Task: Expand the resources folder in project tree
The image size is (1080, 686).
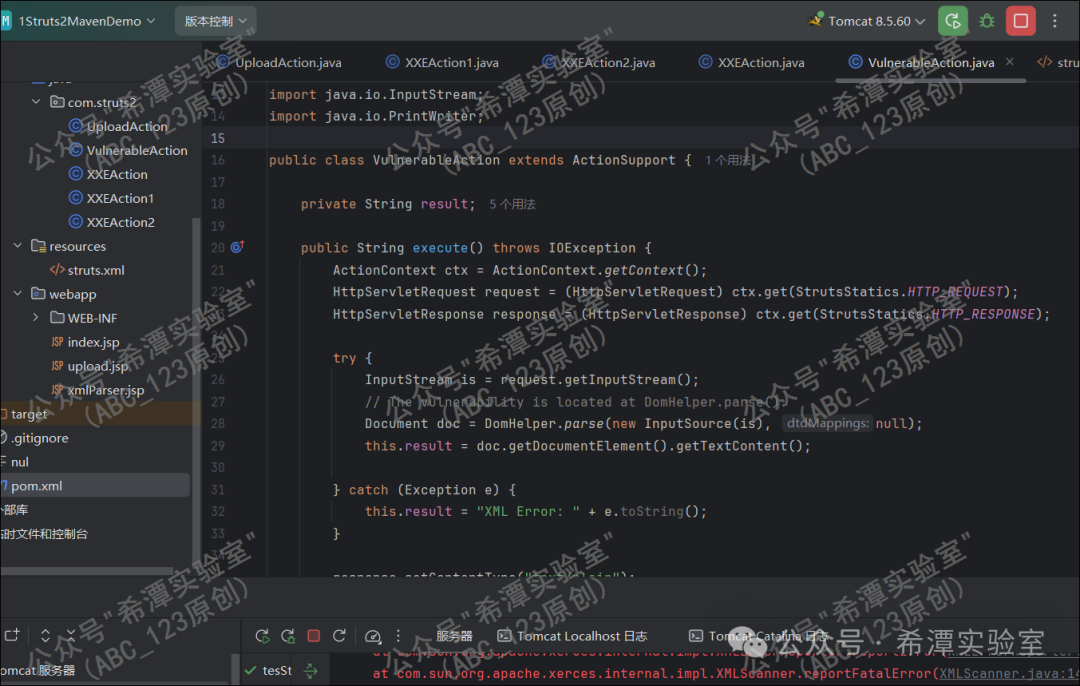Action: coord(17,245)
